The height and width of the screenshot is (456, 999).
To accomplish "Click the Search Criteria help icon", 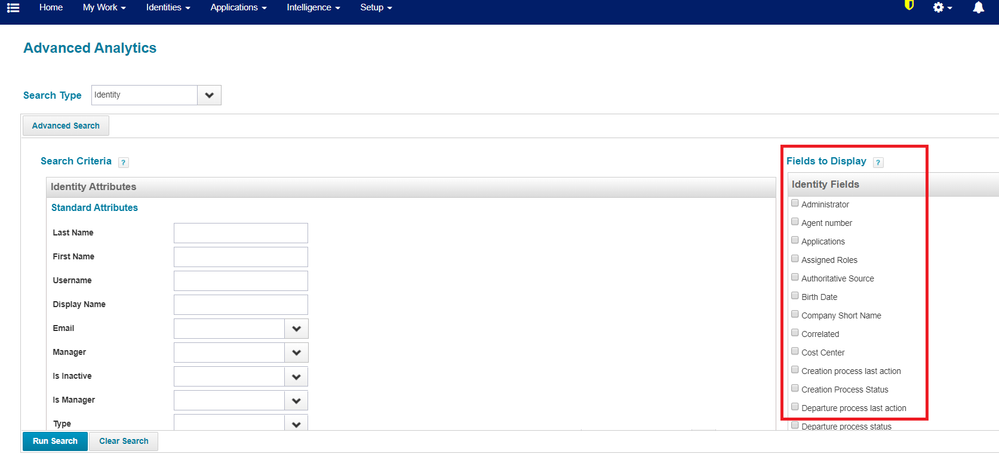I will (123, 162).
